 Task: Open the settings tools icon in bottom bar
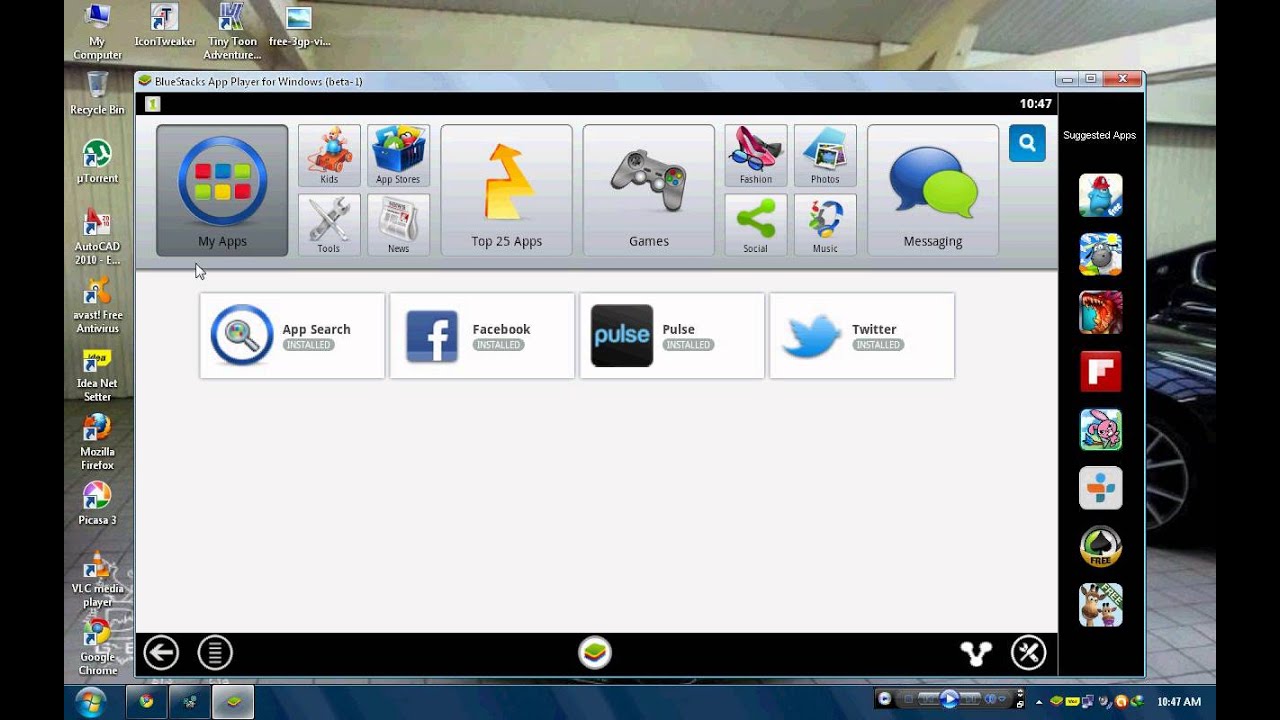(x=1028, y=653)
